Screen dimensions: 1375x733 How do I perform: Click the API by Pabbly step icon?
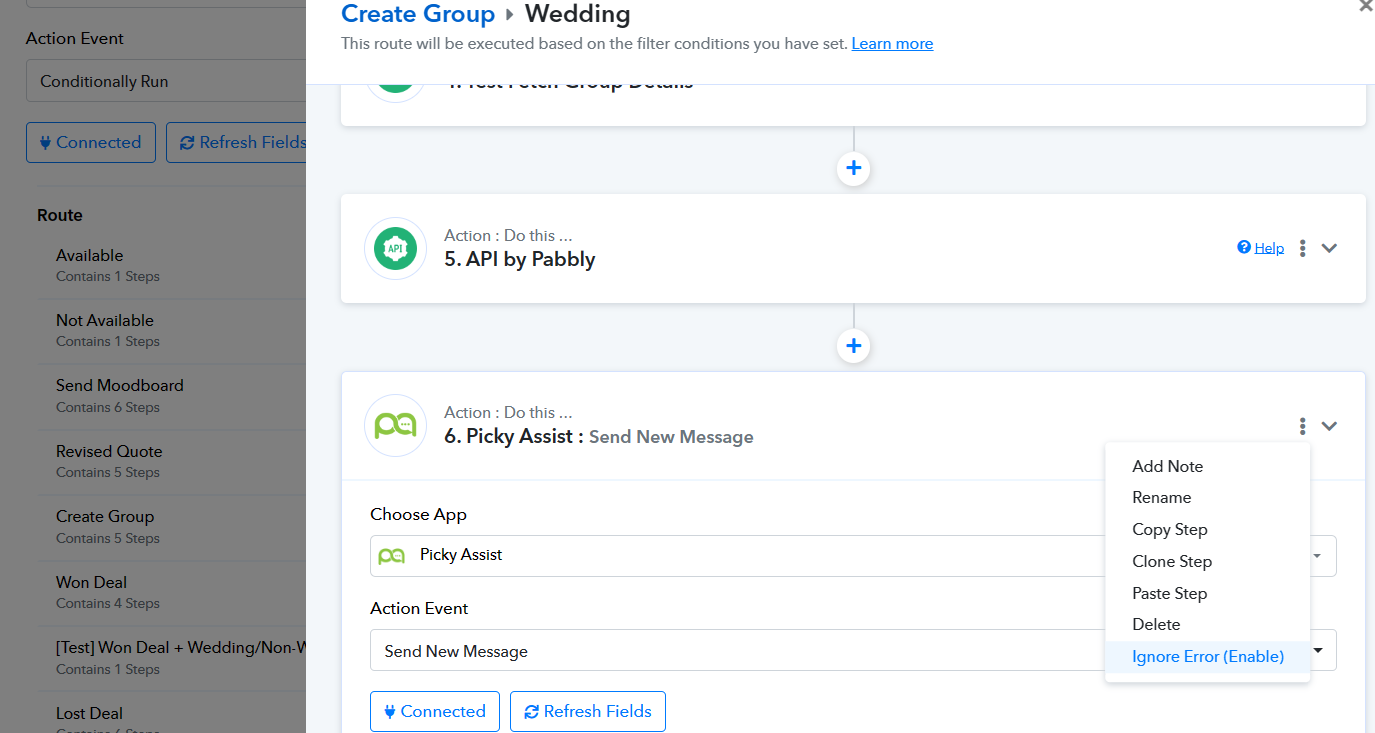point(395,249)
